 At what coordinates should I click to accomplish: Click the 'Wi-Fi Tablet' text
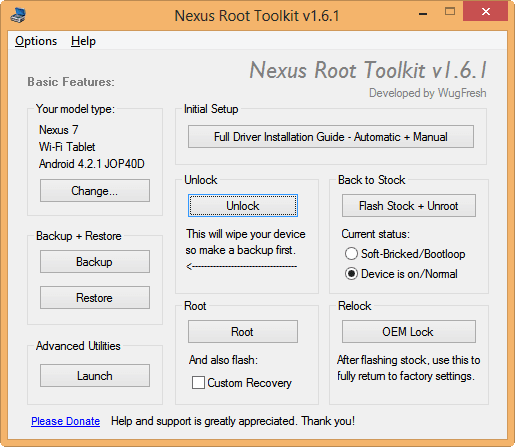point(67,147)
